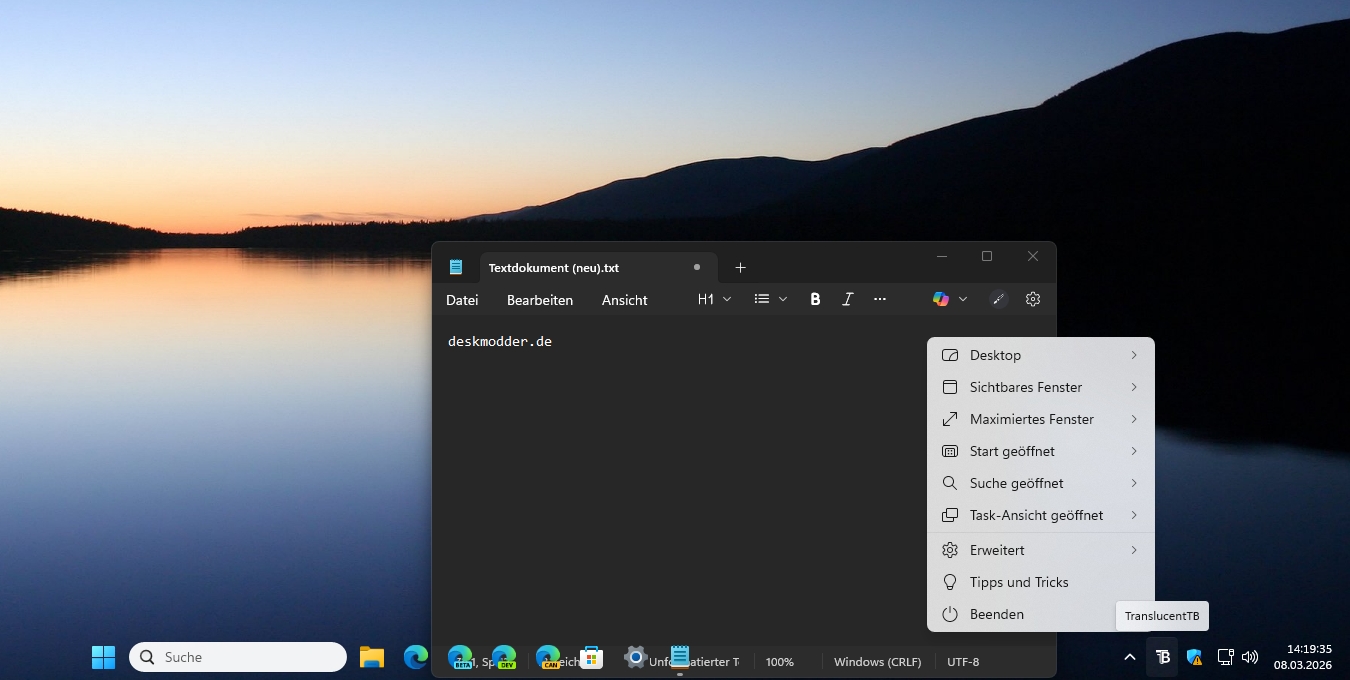Open the list style dropdown
The image size is (1350, 680).
[770, 299]
